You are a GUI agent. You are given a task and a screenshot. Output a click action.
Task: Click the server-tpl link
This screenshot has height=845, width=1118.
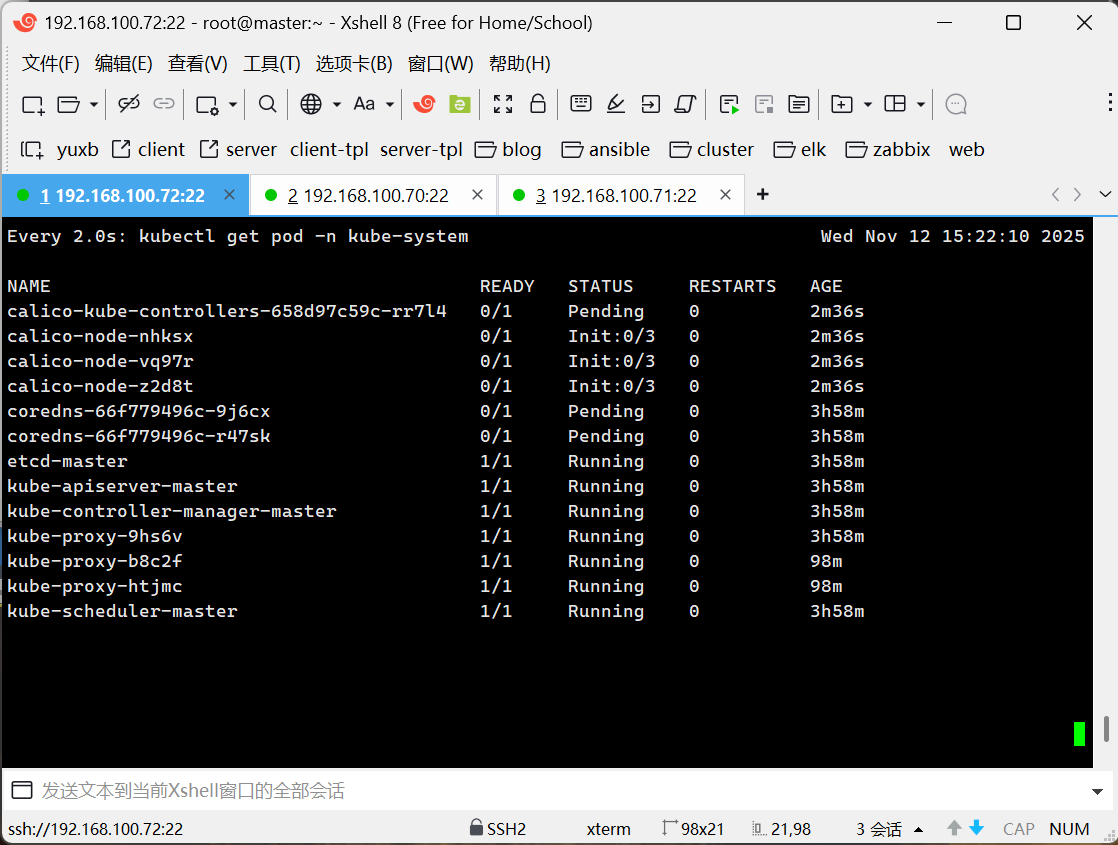click(x=421, y=150)
